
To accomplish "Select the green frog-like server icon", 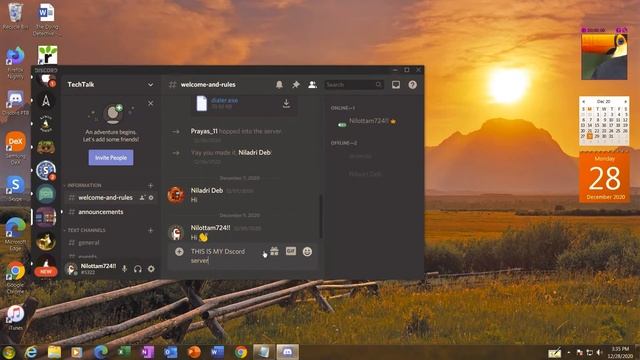I will (46, 147).
